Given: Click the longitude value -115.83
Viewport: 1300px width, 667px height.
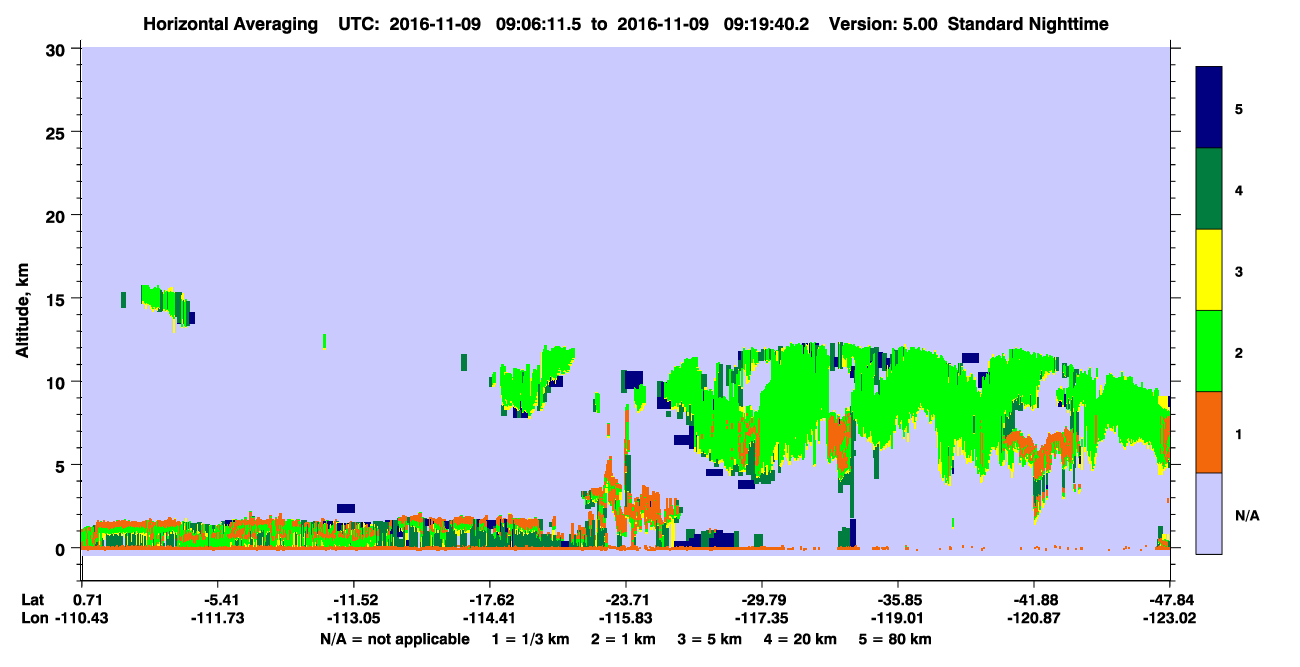Looking at the screenshot, I should 626,618.
